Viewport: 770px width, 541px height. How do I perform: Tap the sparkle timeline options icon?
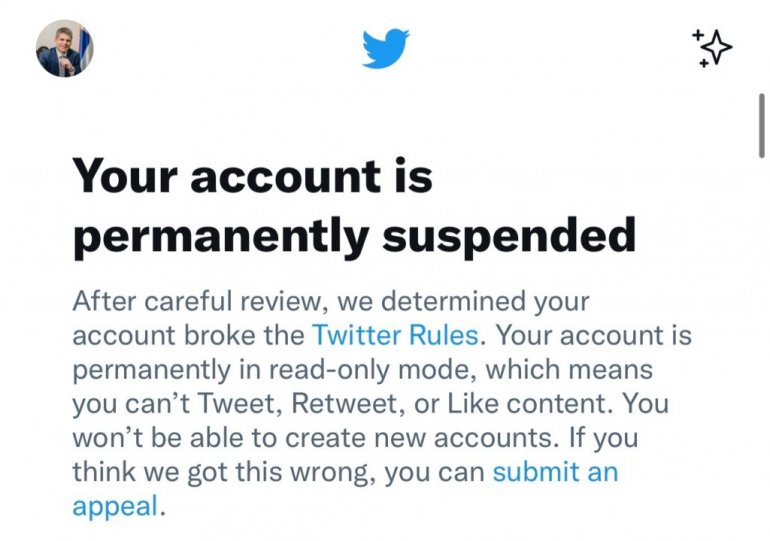(x=712, y=48)
